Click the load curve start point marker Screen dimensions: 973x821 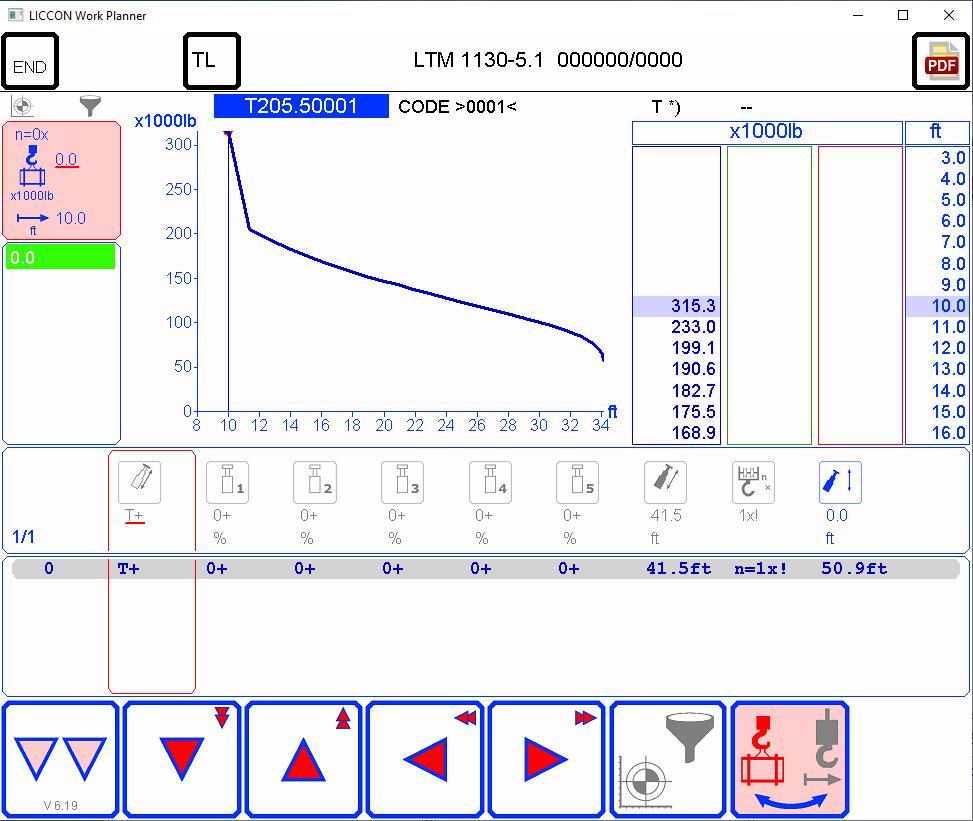(x=228, y=133)
